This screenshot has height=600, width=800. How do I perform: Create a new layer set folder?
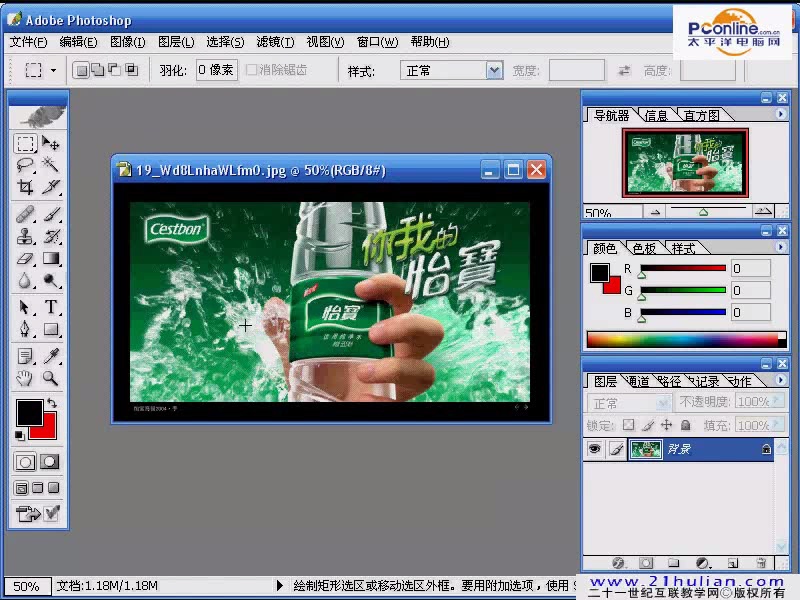pyautogui.click(x=673, y=563)
